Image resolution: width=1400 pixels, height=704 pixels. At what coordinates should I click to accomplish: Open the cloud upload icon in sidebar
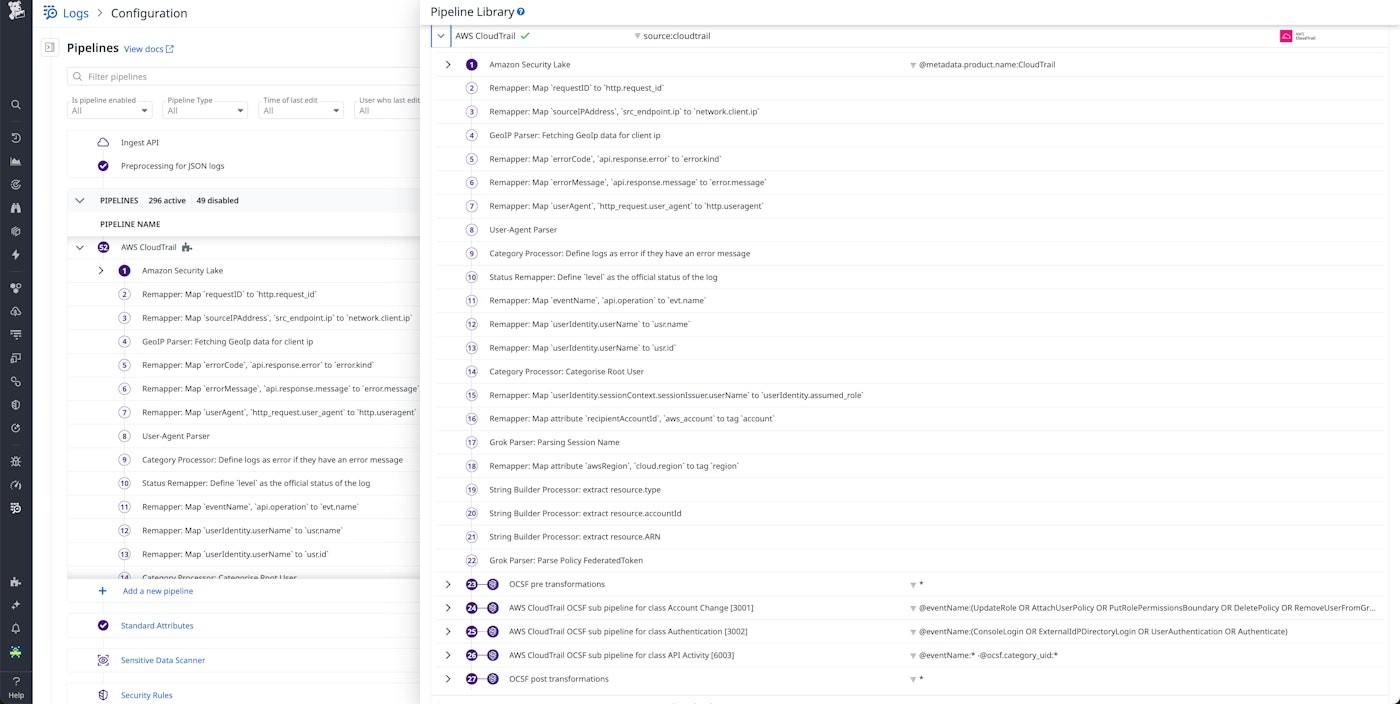pos(16,311)
